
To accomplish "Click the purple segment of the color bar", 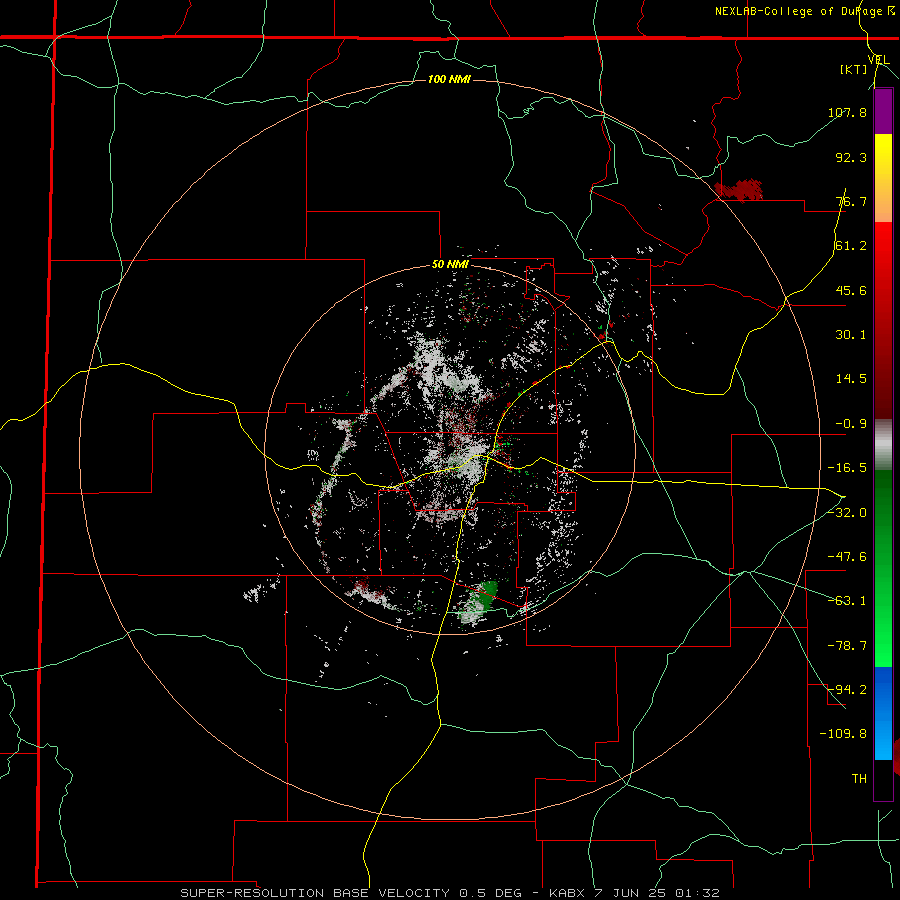I will (883, 111).
